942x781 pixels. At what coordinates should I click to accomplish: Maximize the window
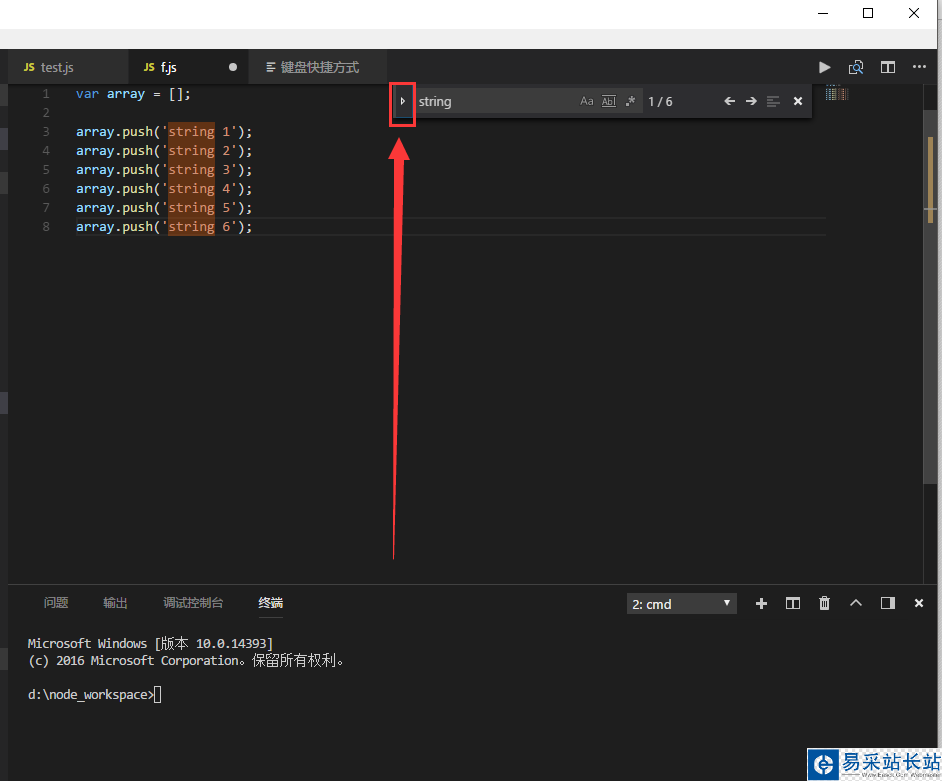[x=868, y=13]
